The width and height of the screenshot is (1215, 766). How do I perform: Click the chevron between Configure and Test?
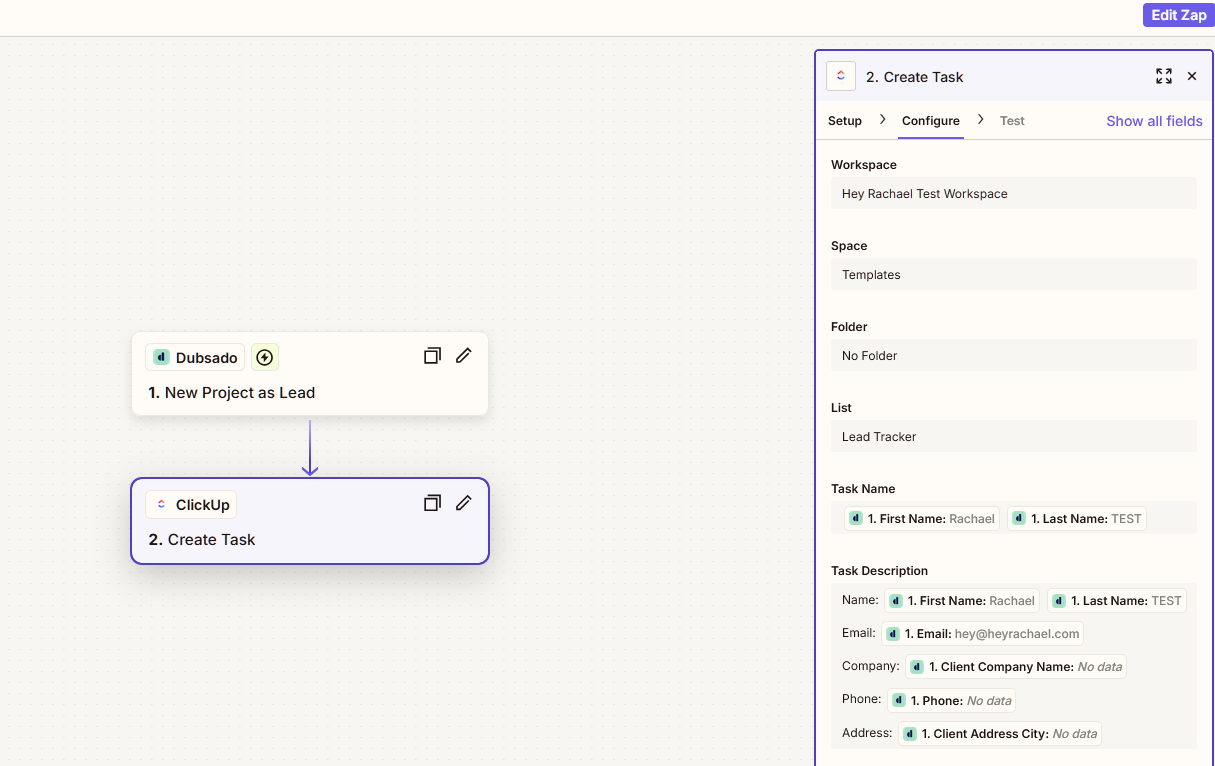pyautogui.click(x=980, y=120)
